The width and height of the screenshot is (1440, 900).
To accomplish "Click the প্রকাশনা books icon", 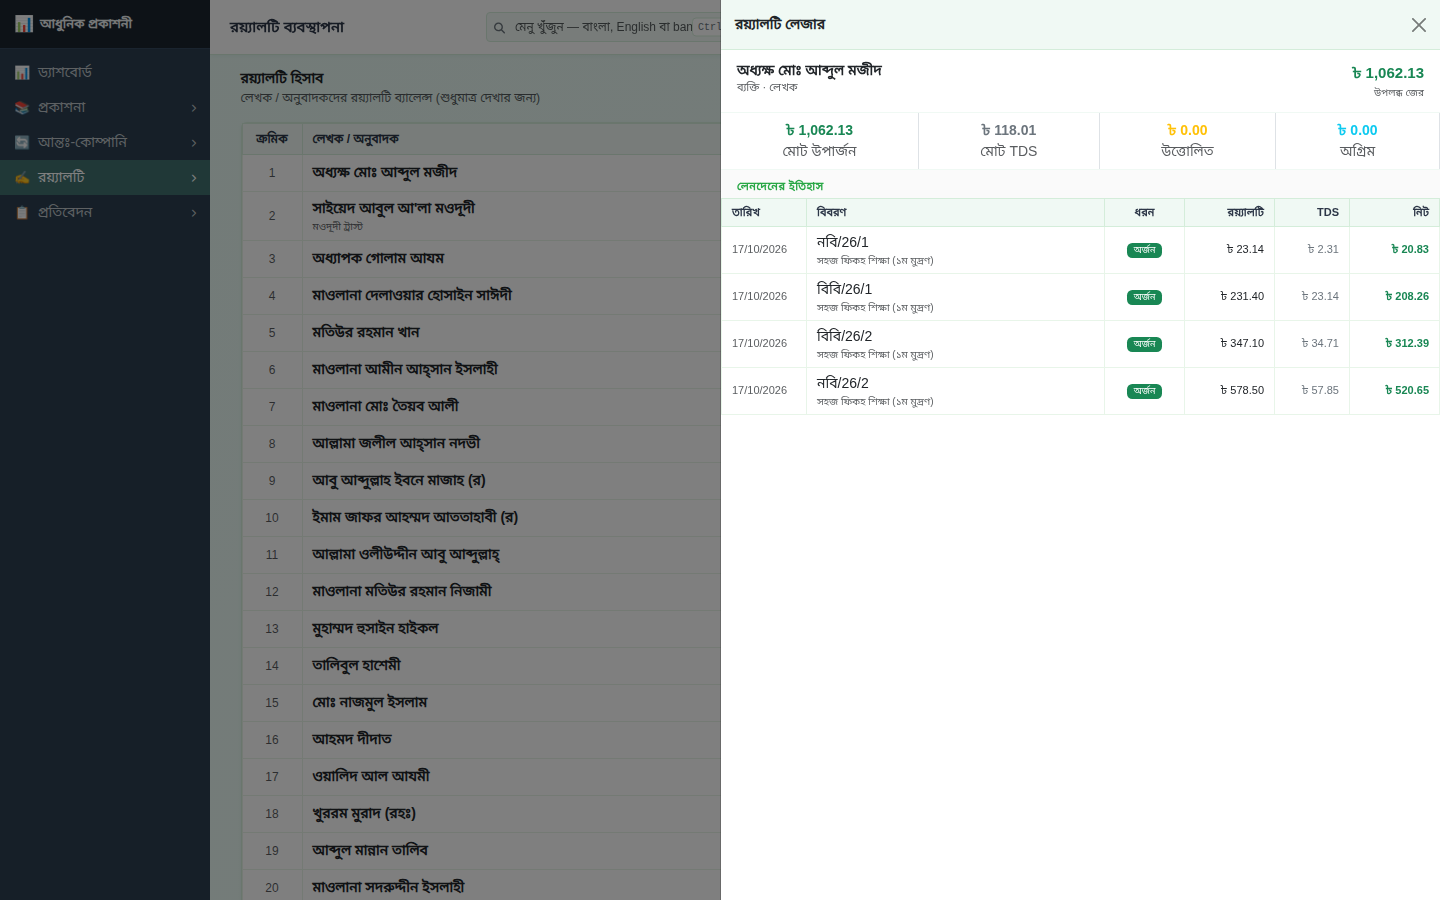I will coord(22,107).
